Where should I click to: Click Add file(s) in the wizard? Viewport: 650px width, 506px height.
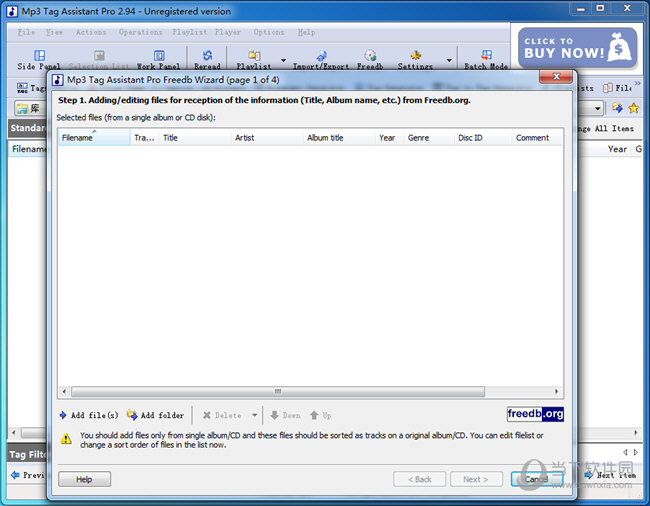(89, 415)
